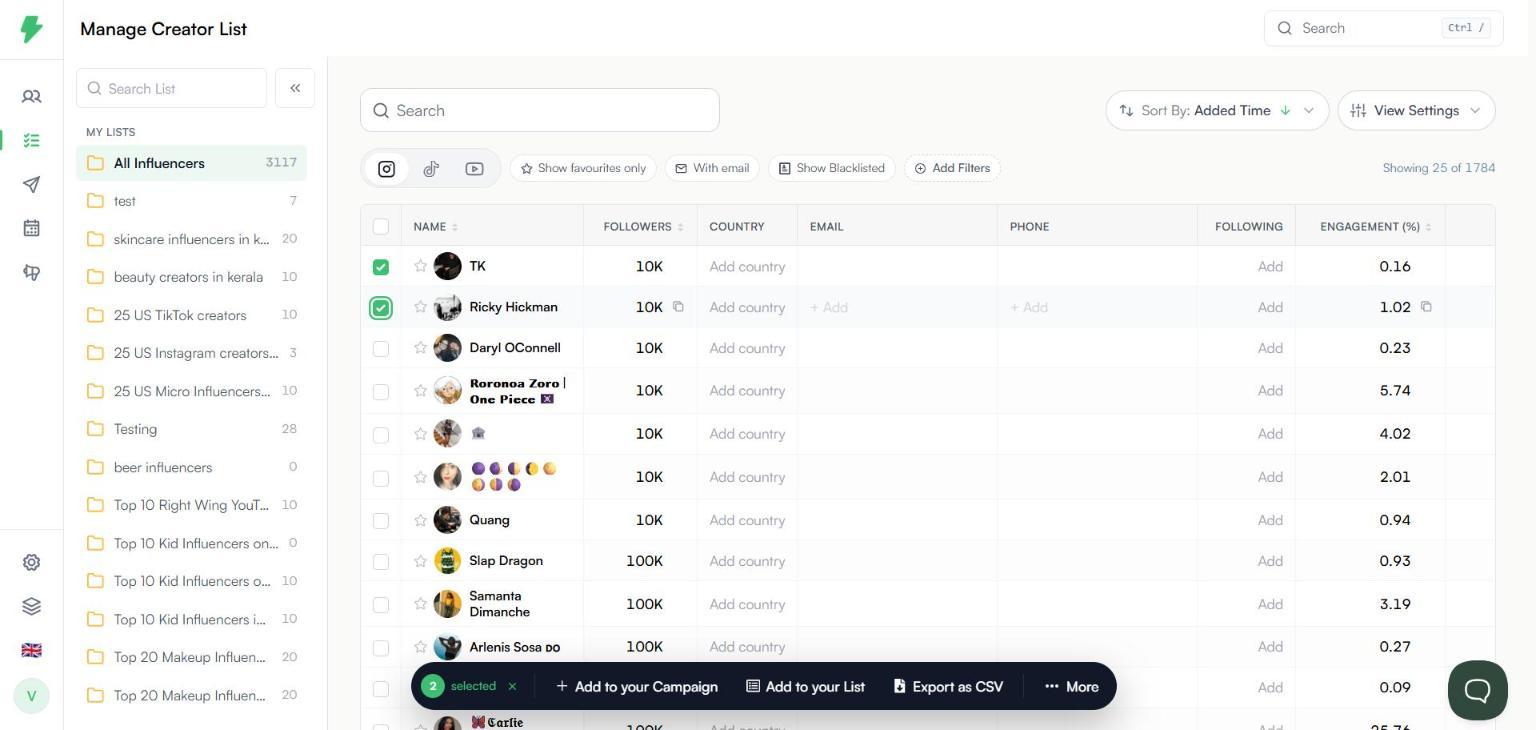Open the sidebar icon below the calendar

[31, 272]
